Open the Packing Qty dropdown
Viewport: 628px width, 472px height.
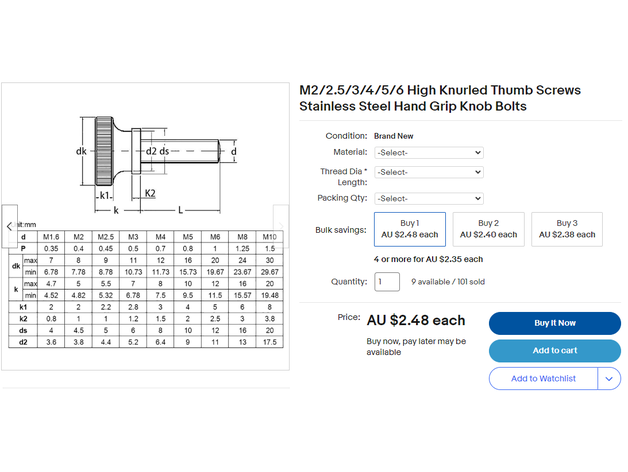tap(428, 198)
